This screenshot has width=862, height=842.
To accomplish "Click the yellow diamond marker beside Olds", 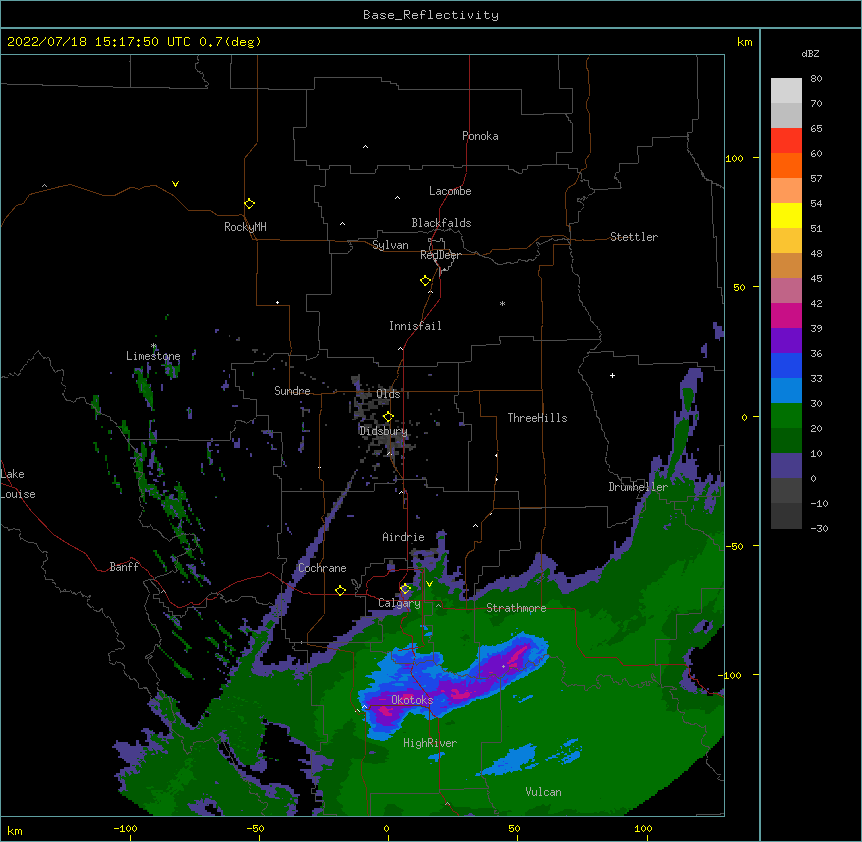I will (388, 416).
